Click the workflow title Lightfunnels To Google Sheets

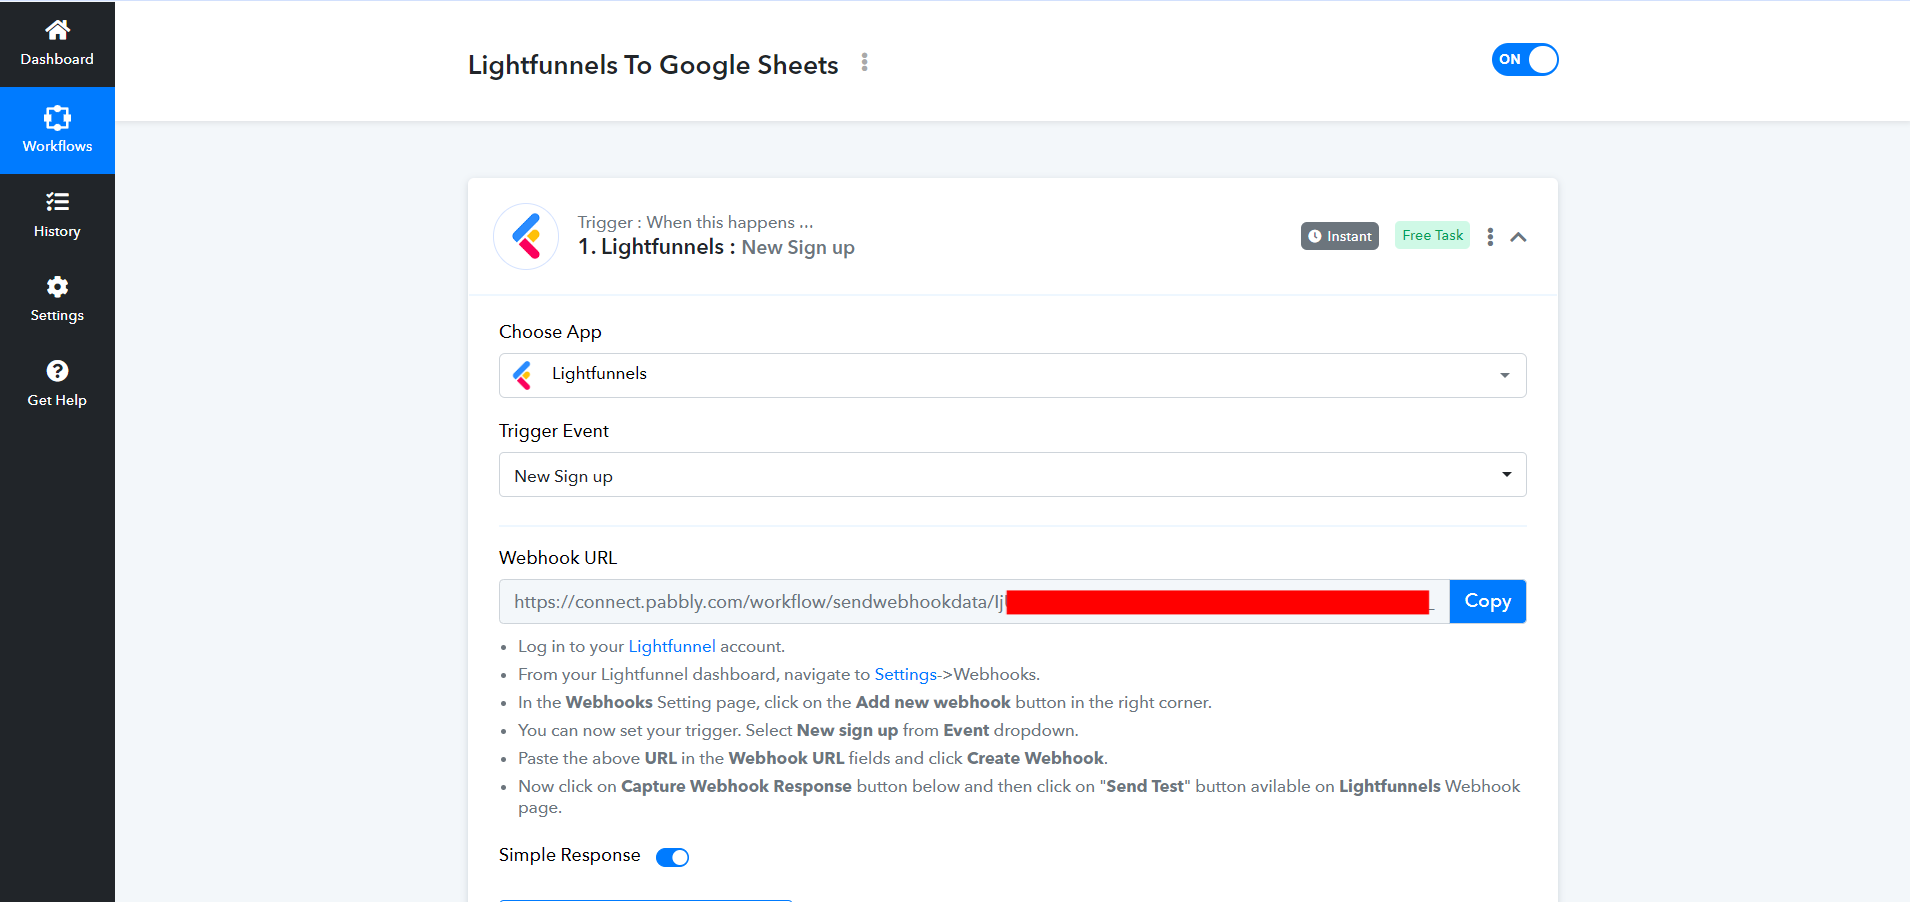pyautogui.click(x=653, y=65)
